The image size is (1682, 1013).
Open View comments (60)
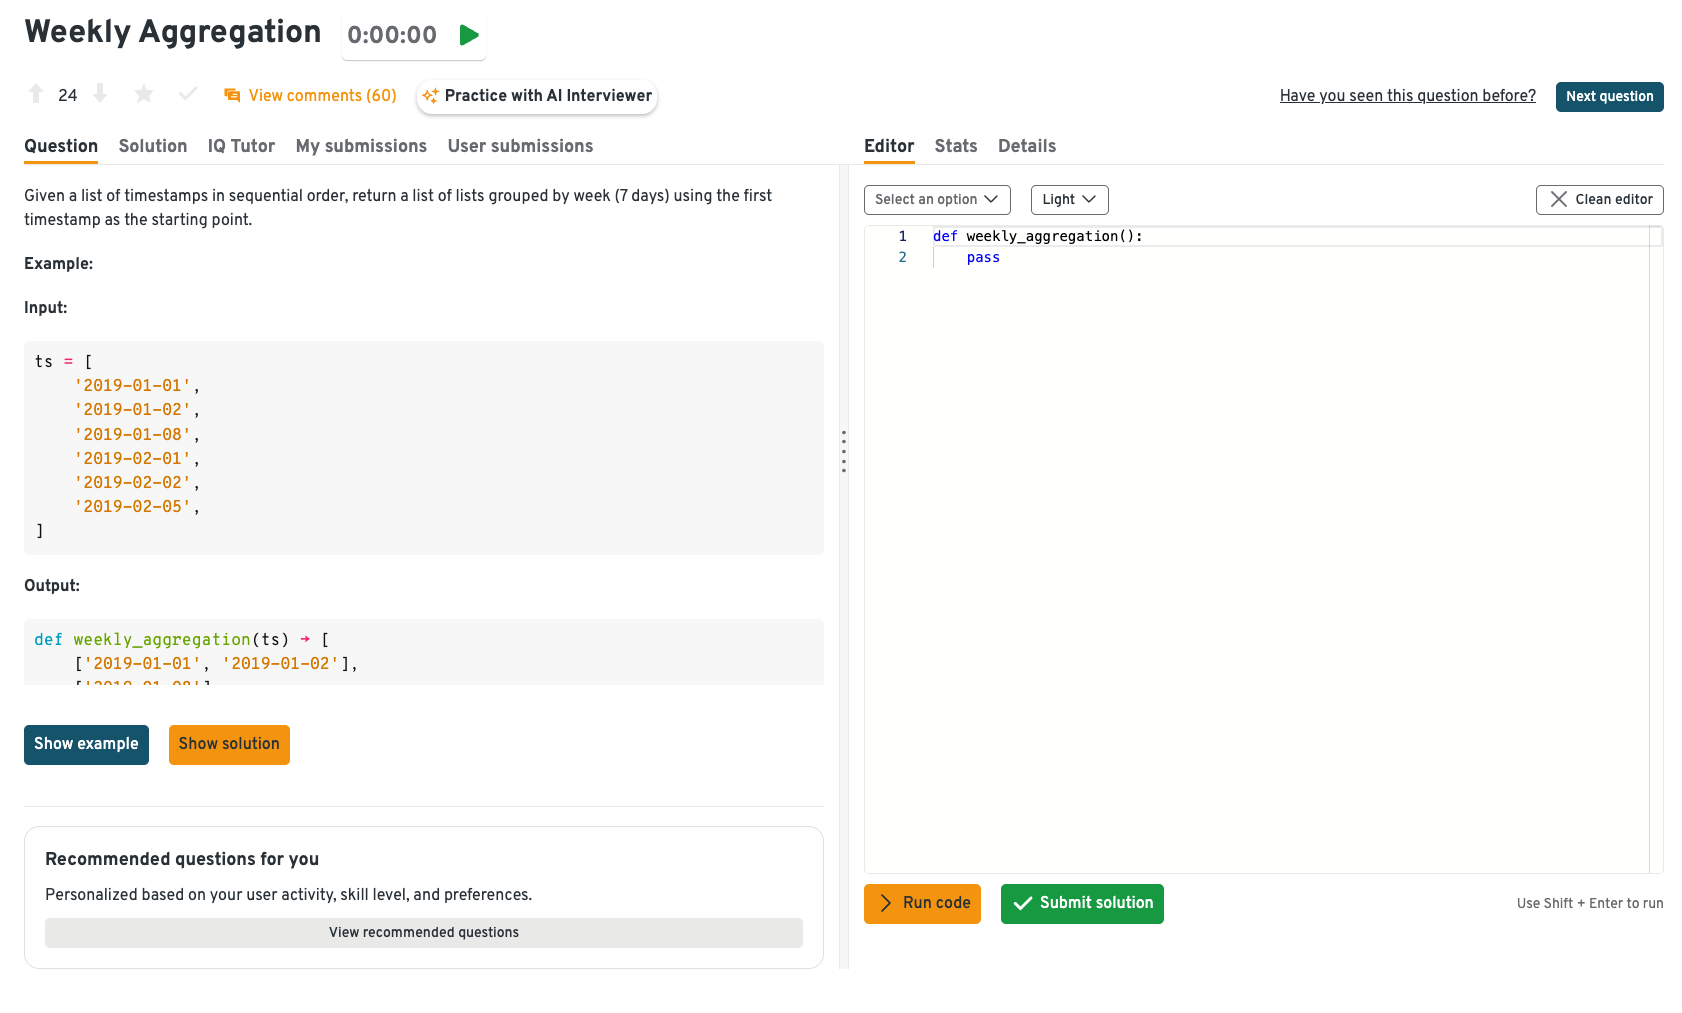click(311, 96)
